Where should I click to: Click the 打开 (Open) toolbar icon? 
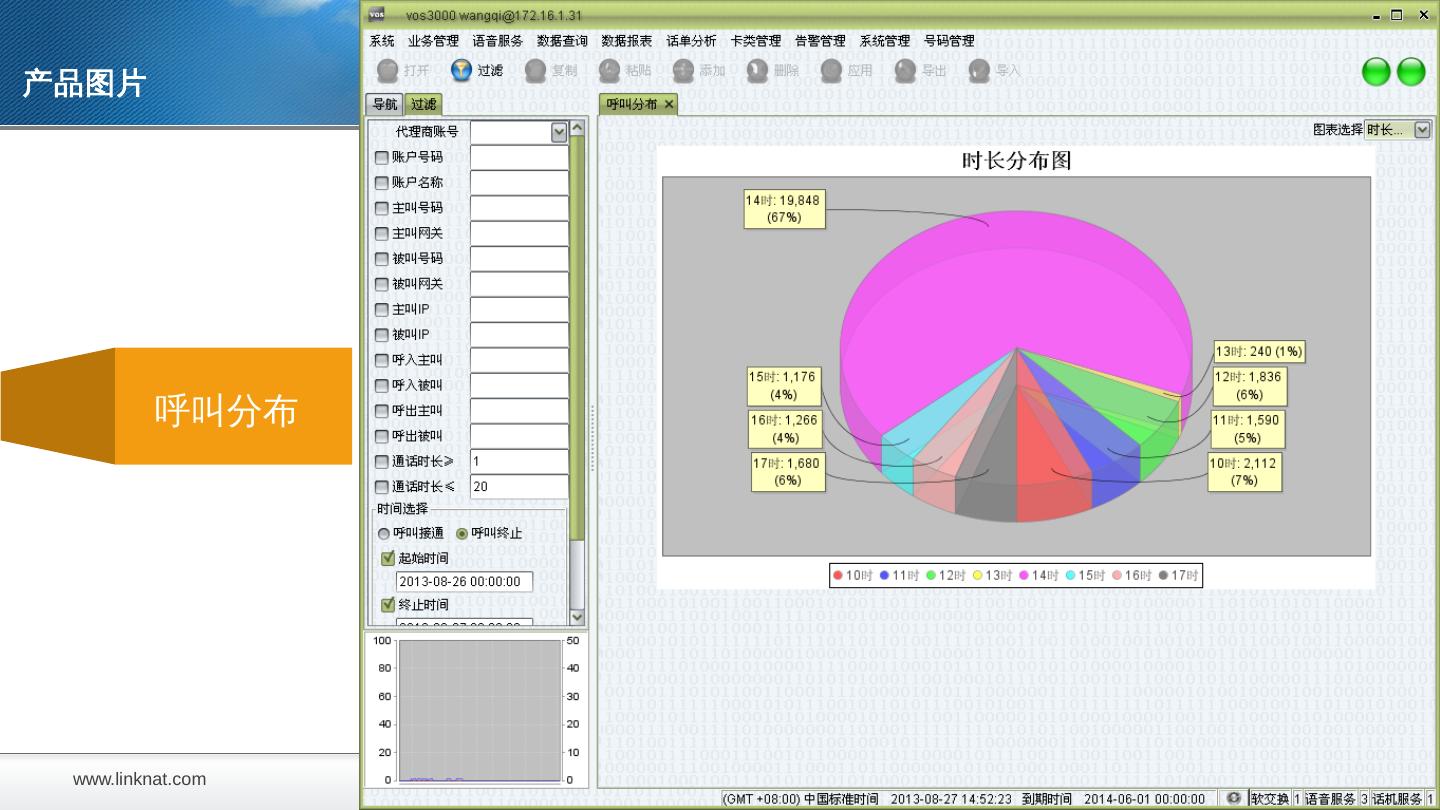tap(388, 71)
